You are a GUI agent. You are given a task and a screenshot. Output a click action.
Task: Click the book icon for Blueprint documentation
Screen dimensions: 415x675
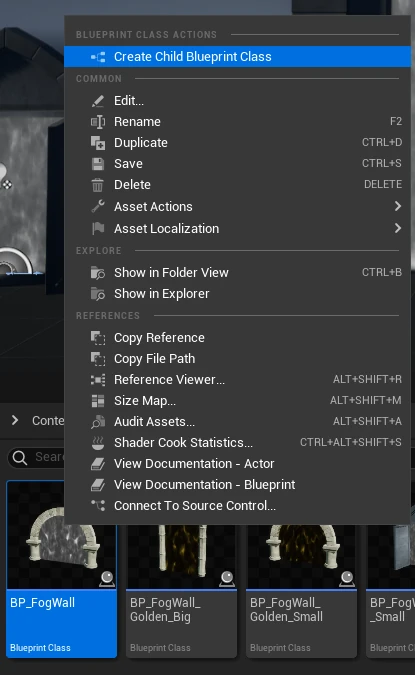point(98,485)
